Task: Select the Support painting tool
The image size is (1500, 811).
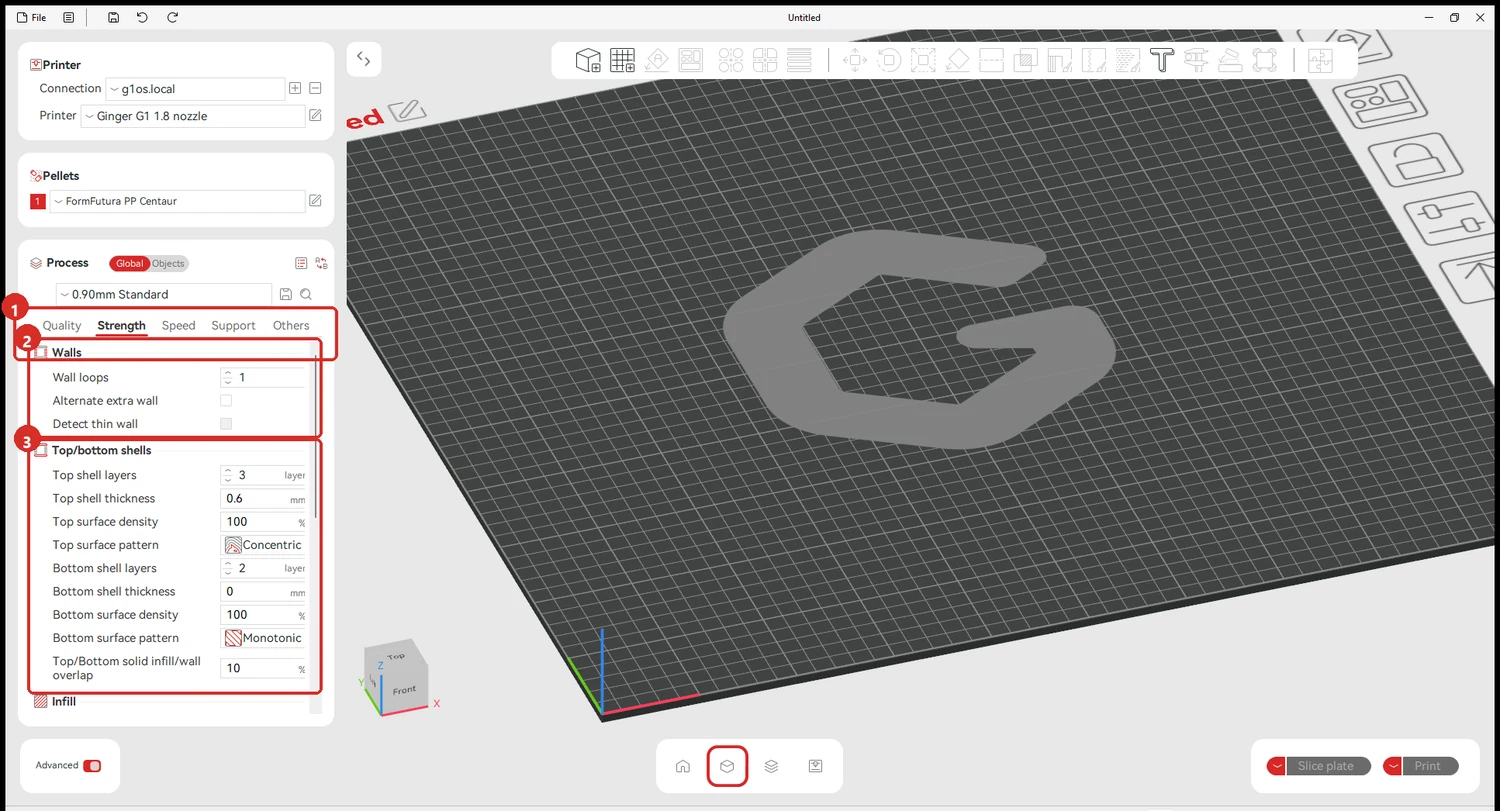Action: (x=1059, y=60)
